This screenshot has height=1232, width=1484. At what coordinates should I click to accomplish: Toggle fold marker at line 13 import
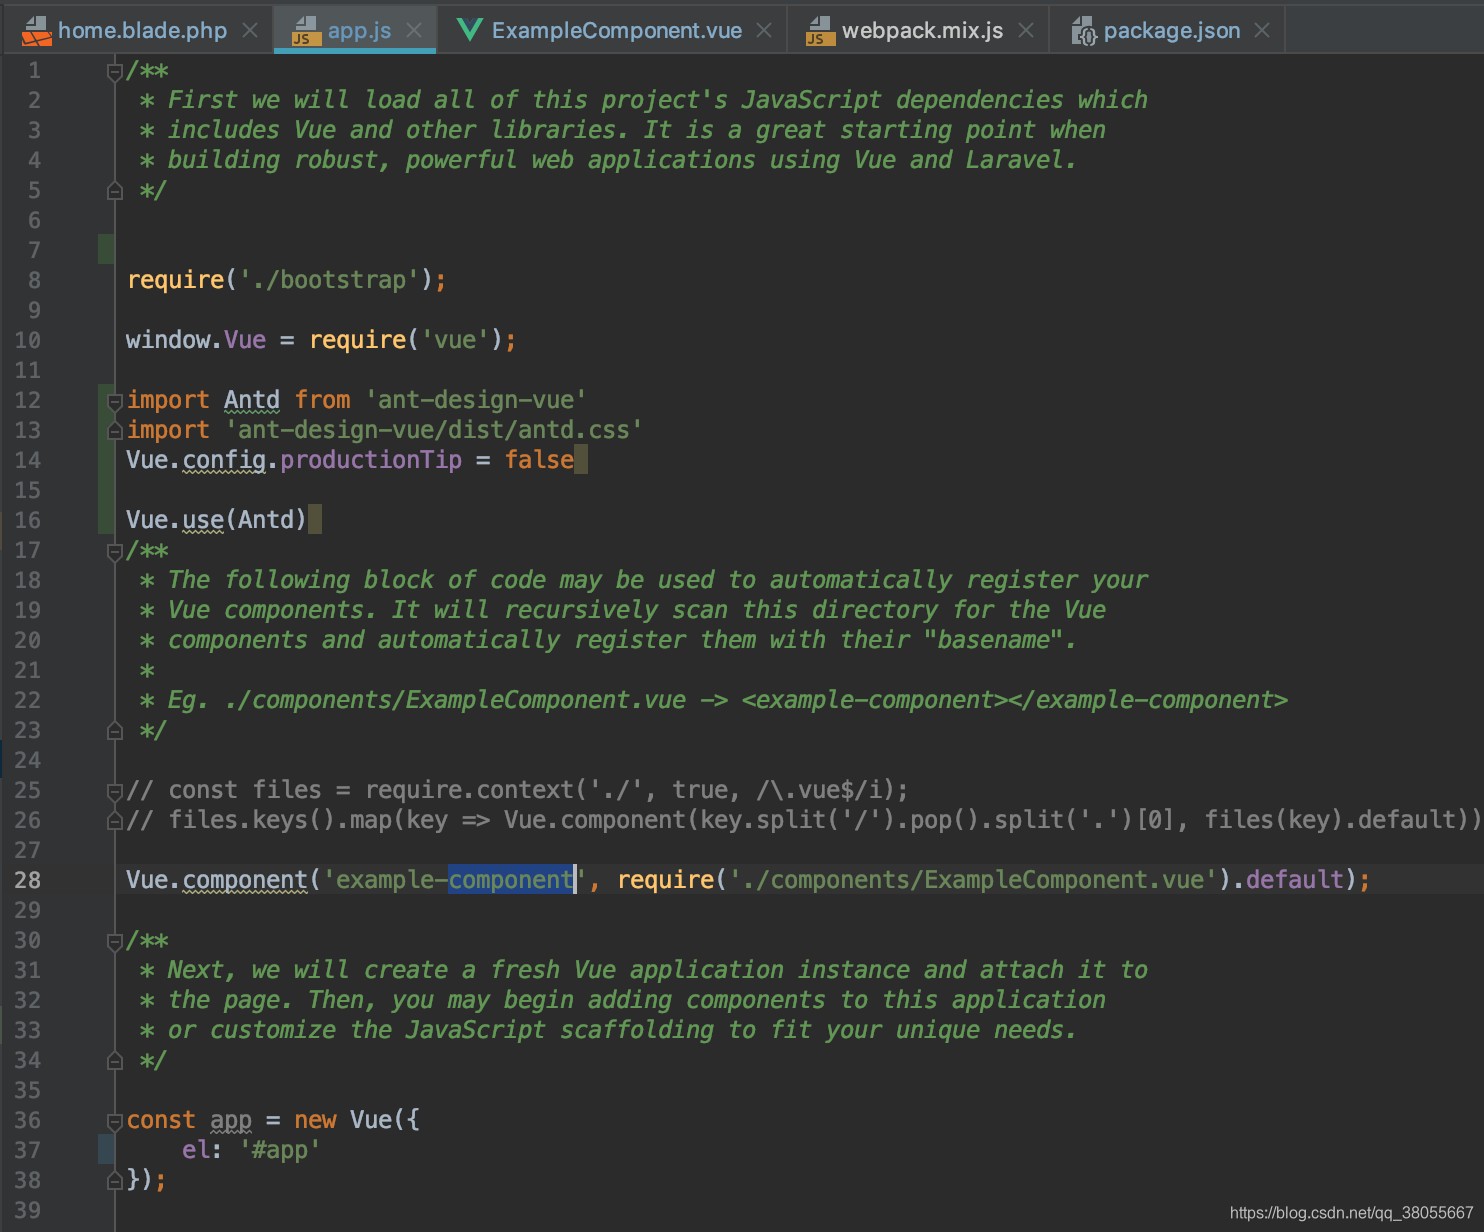click(114, 431)
